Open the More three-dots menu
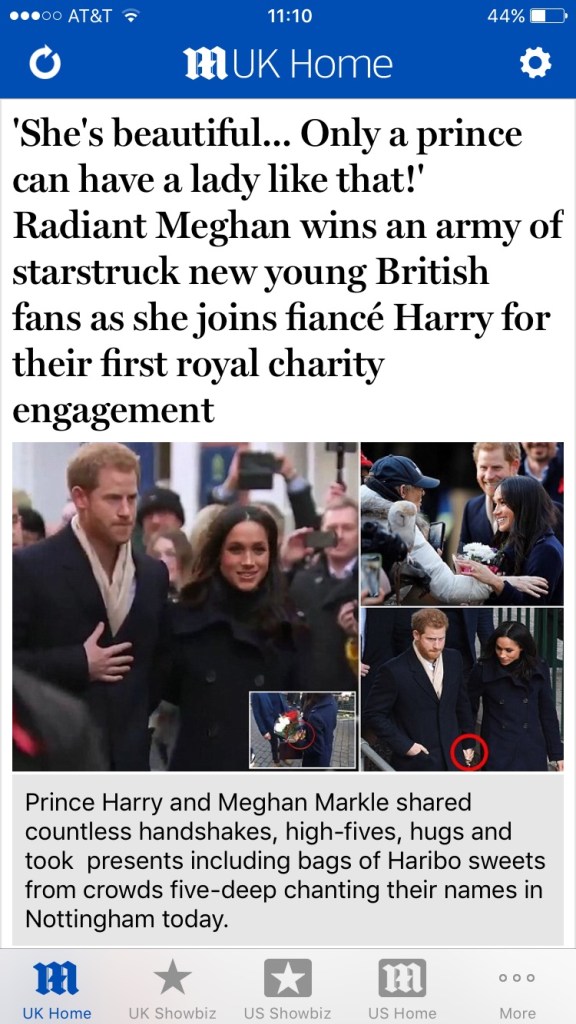576x1024 pixels. tap(517, 978)
